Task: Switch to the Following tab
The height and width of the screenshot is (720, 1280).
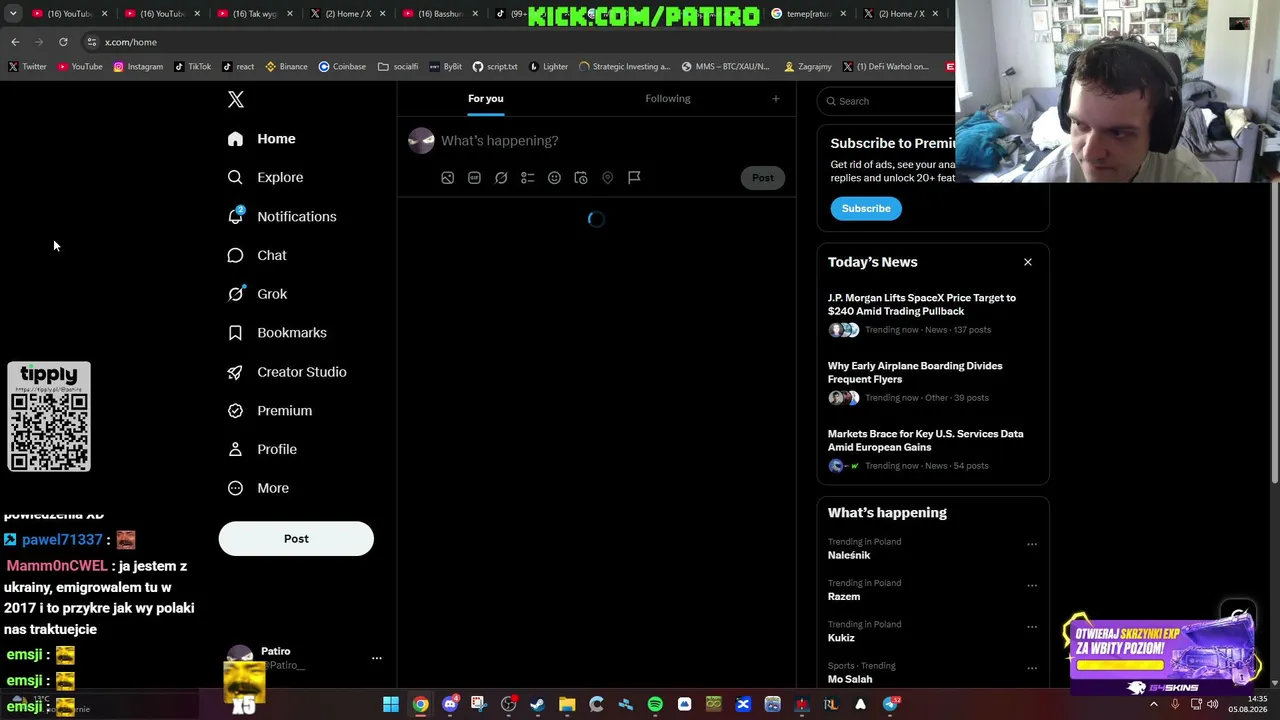Action: (x=668, y=99)
